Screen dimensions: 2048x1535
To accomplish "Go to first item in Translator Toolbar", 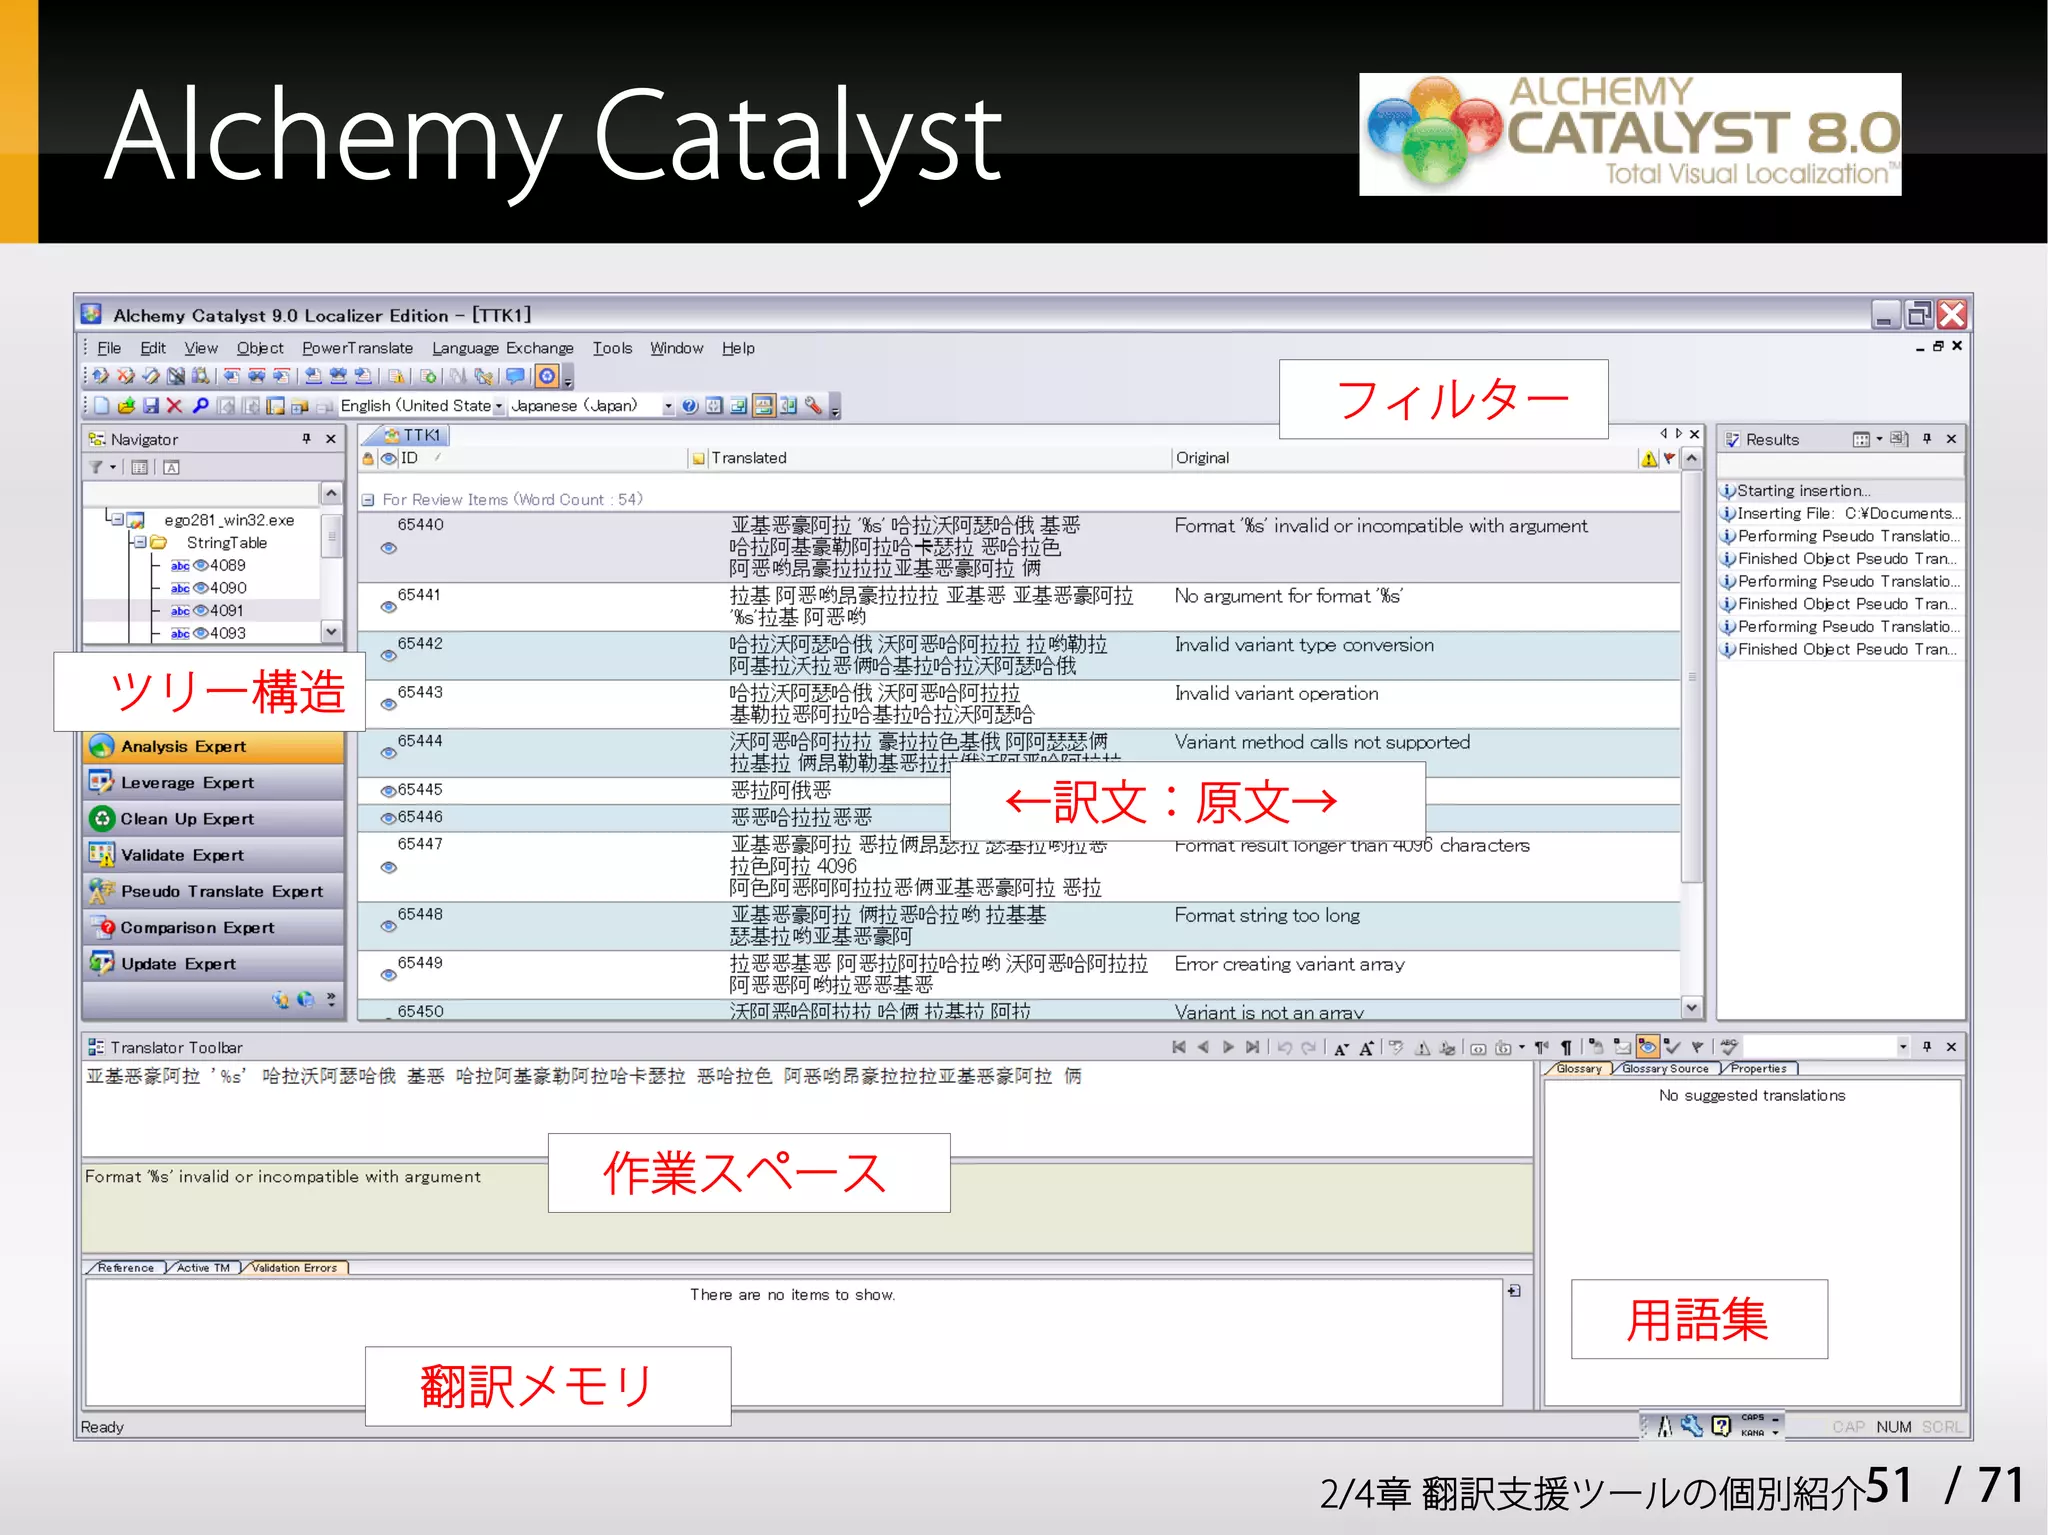I will click(1179, 1047).
